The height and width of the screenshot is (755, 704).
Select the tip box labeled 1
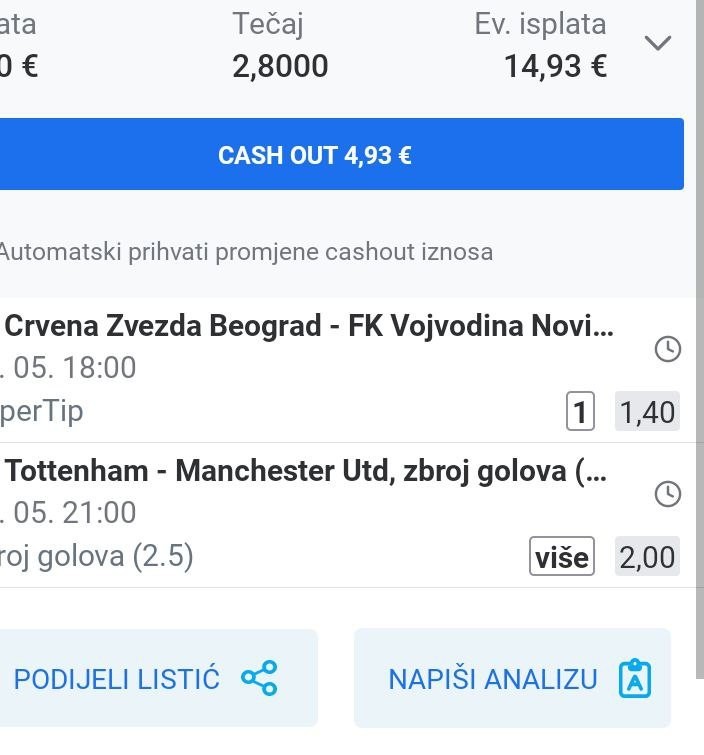point(580,411)
